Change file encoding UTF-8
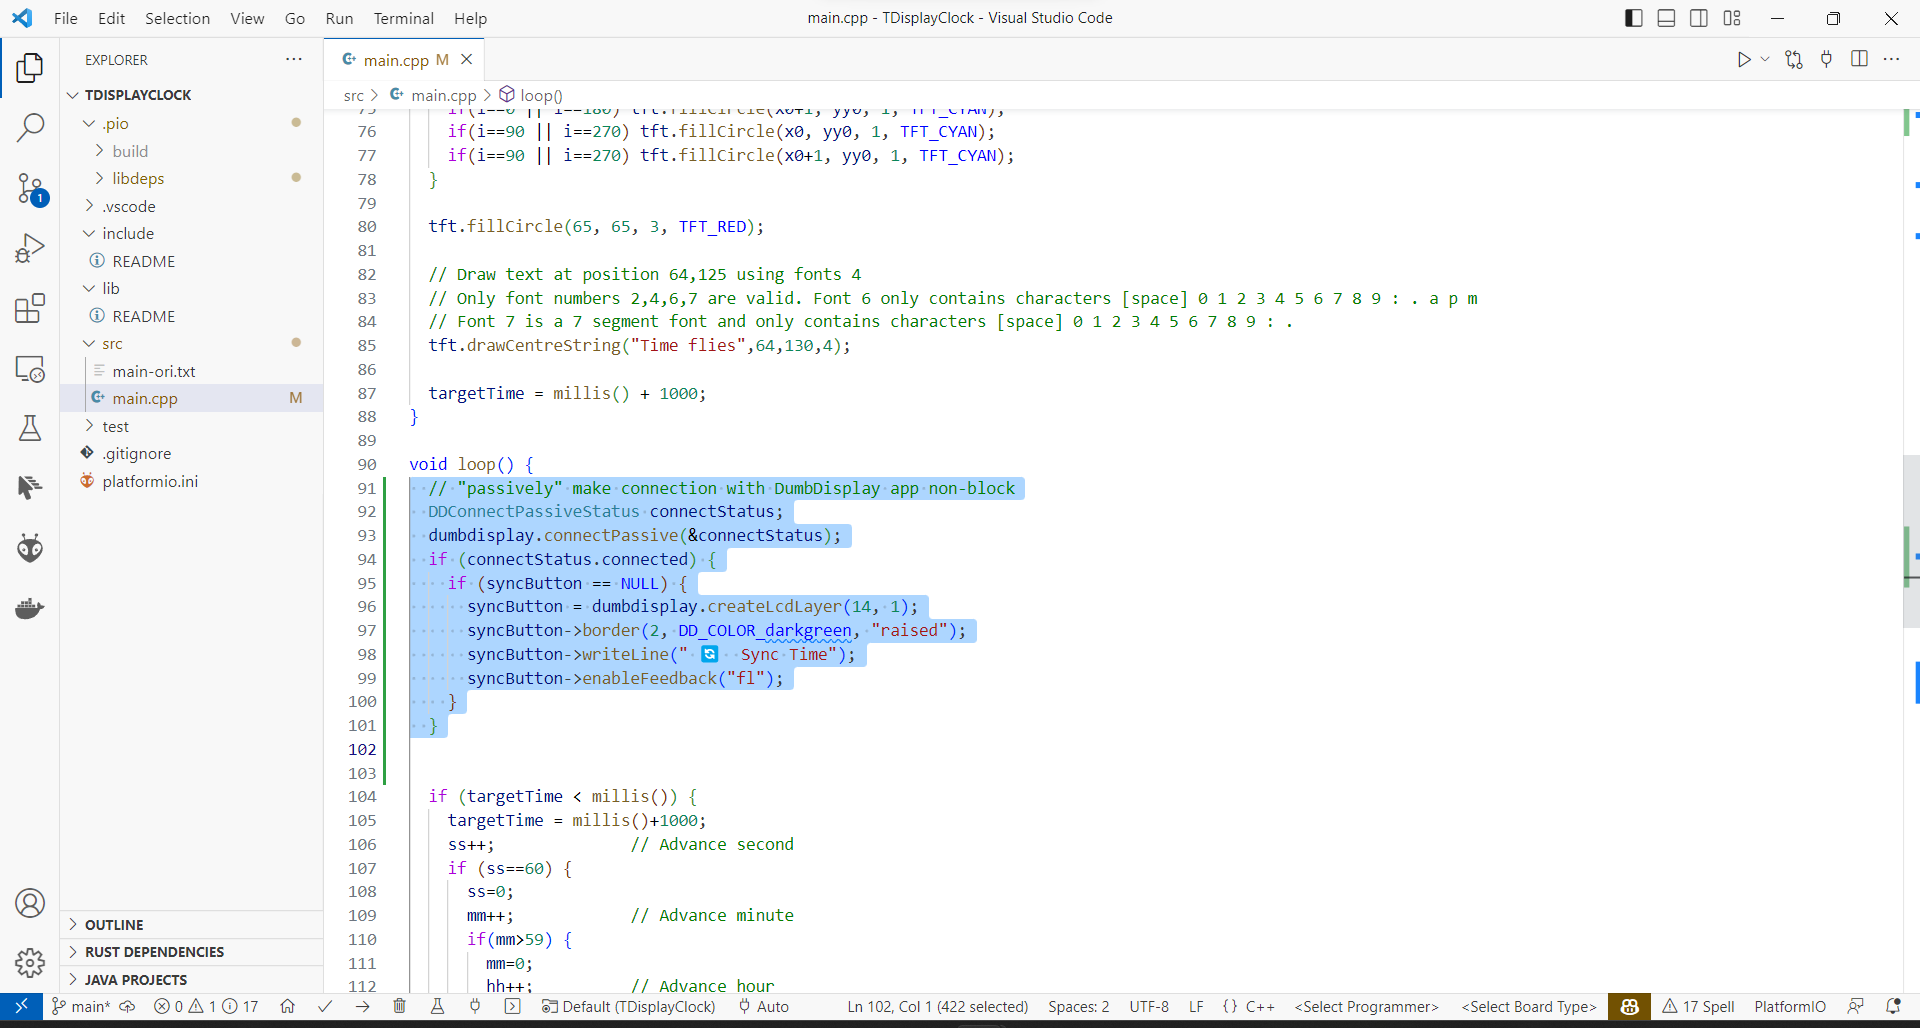Viewport: 1920px width, 1028px height. tap(1149, 1007)
